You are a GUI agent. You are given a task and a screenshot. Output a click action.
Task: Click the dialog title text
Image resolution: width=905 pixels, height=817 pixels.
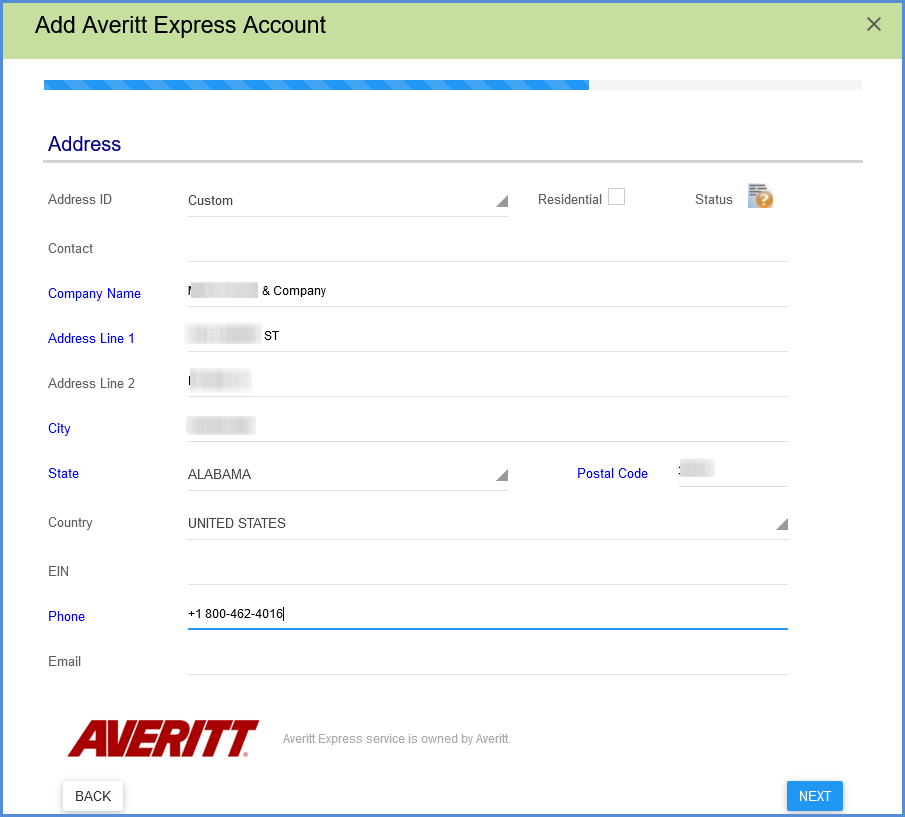point(180,25)
